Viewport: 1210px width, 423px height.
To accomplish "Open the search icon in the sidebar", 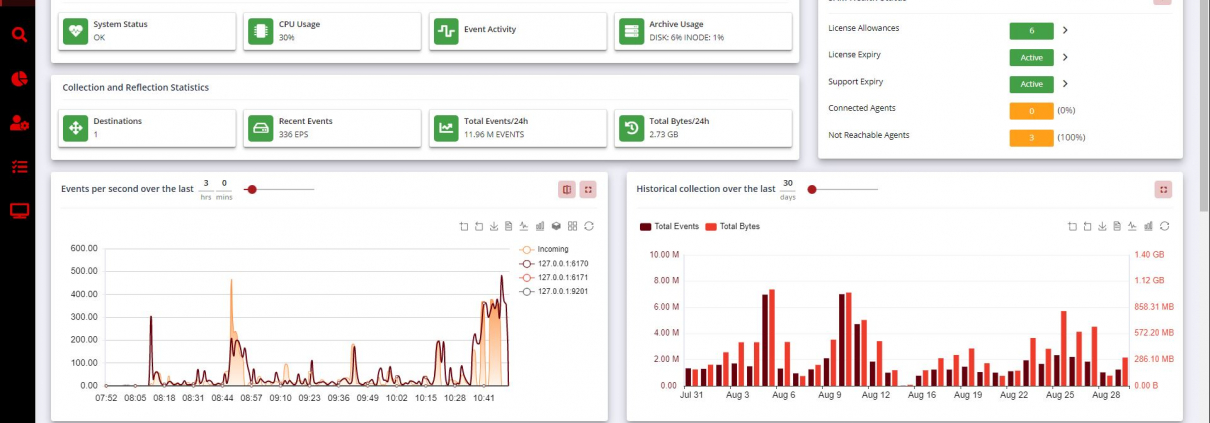I will click(18, 36).
